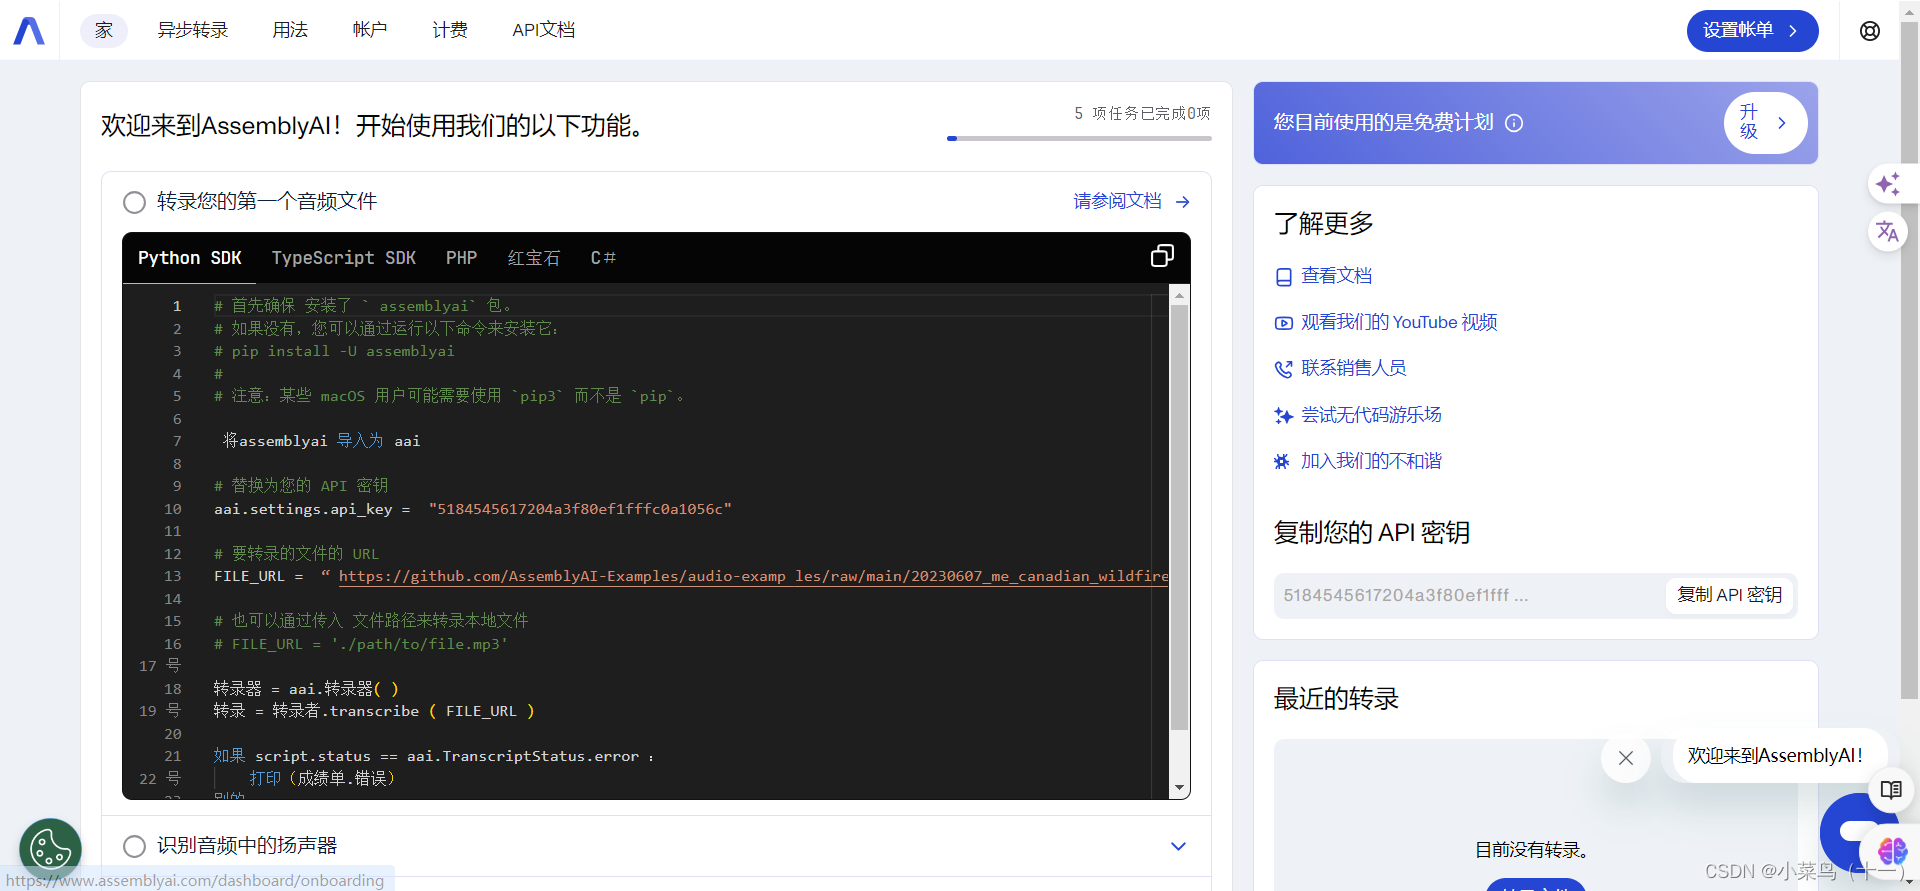The width and height of the screenshot is (1920, 891).
Task: Open the 尝试无代码游乐场 link
Action: (1371, 415)
